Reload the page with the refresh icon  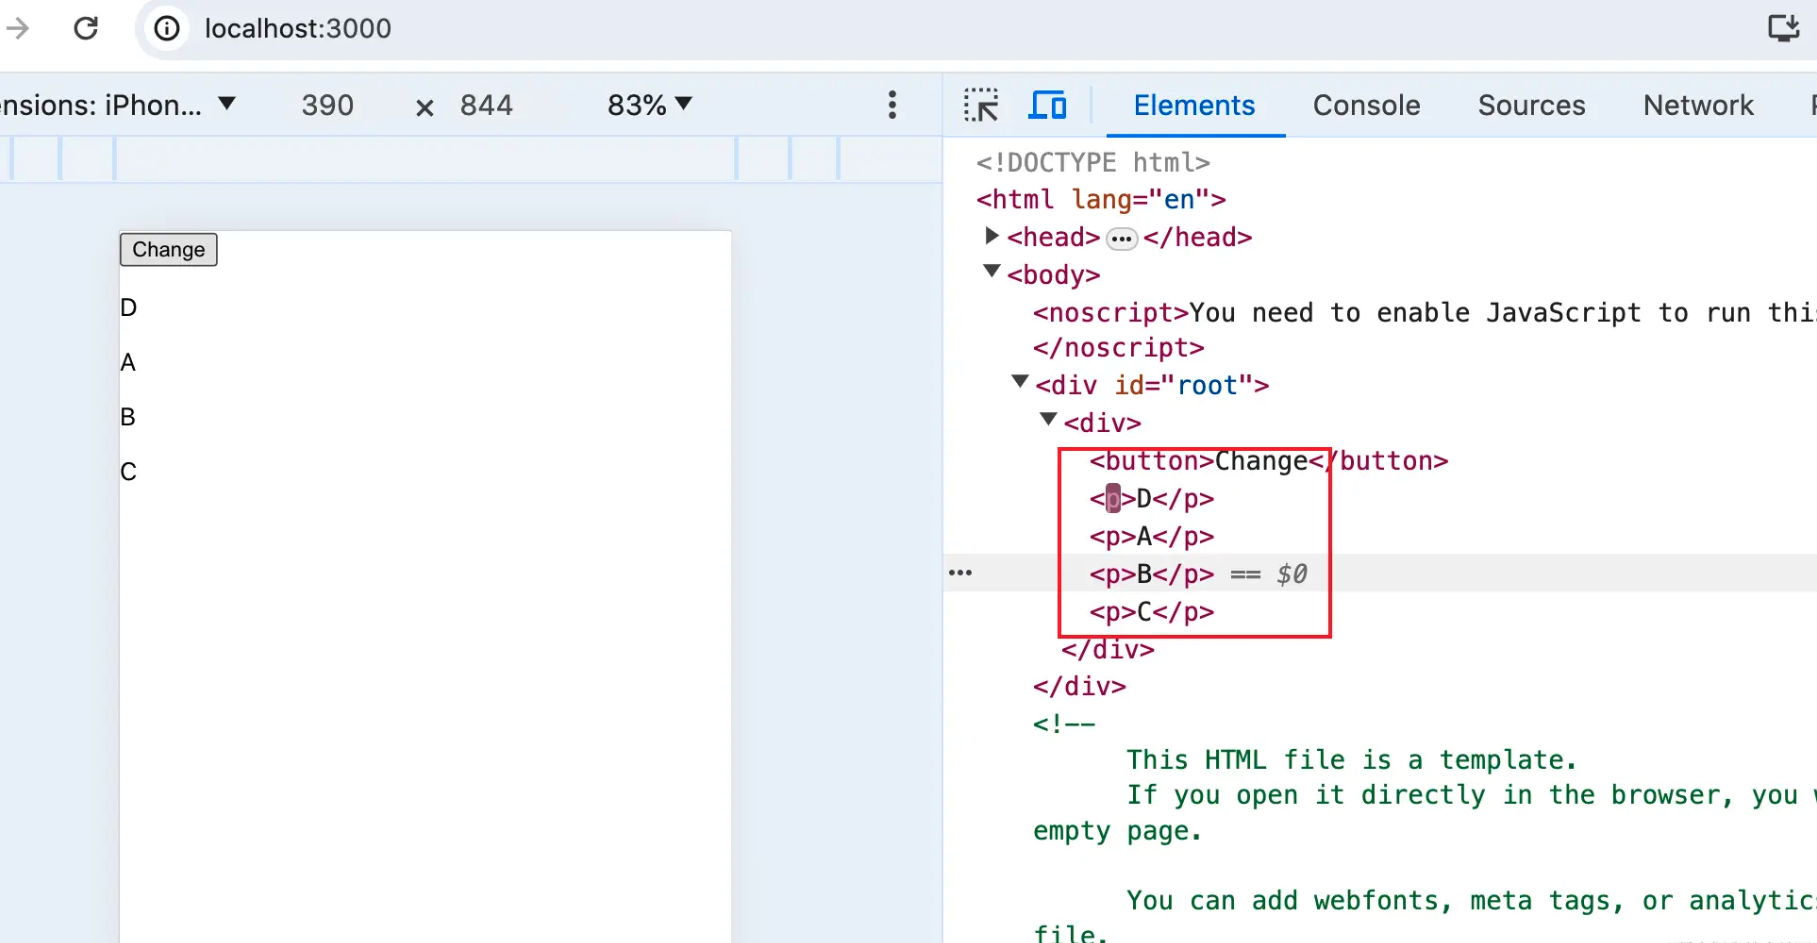click(86, 28)
